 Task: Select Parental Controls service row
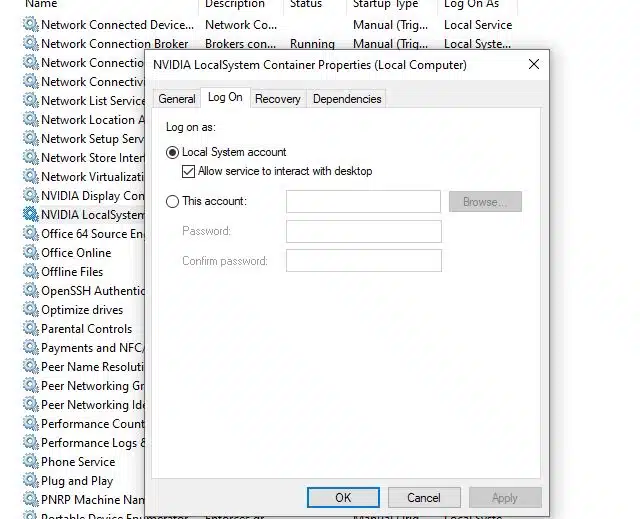point(87,328)
